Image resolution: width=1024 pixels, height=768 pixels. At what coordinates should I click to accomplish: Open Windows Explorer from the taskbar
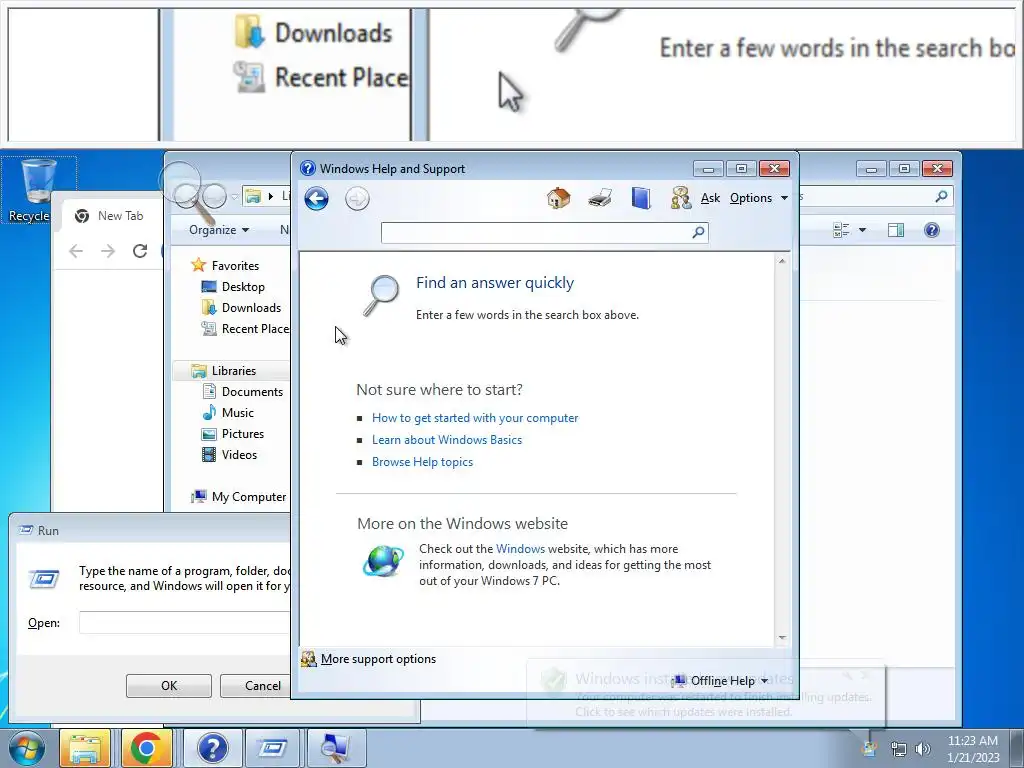(x=85, y=748)
